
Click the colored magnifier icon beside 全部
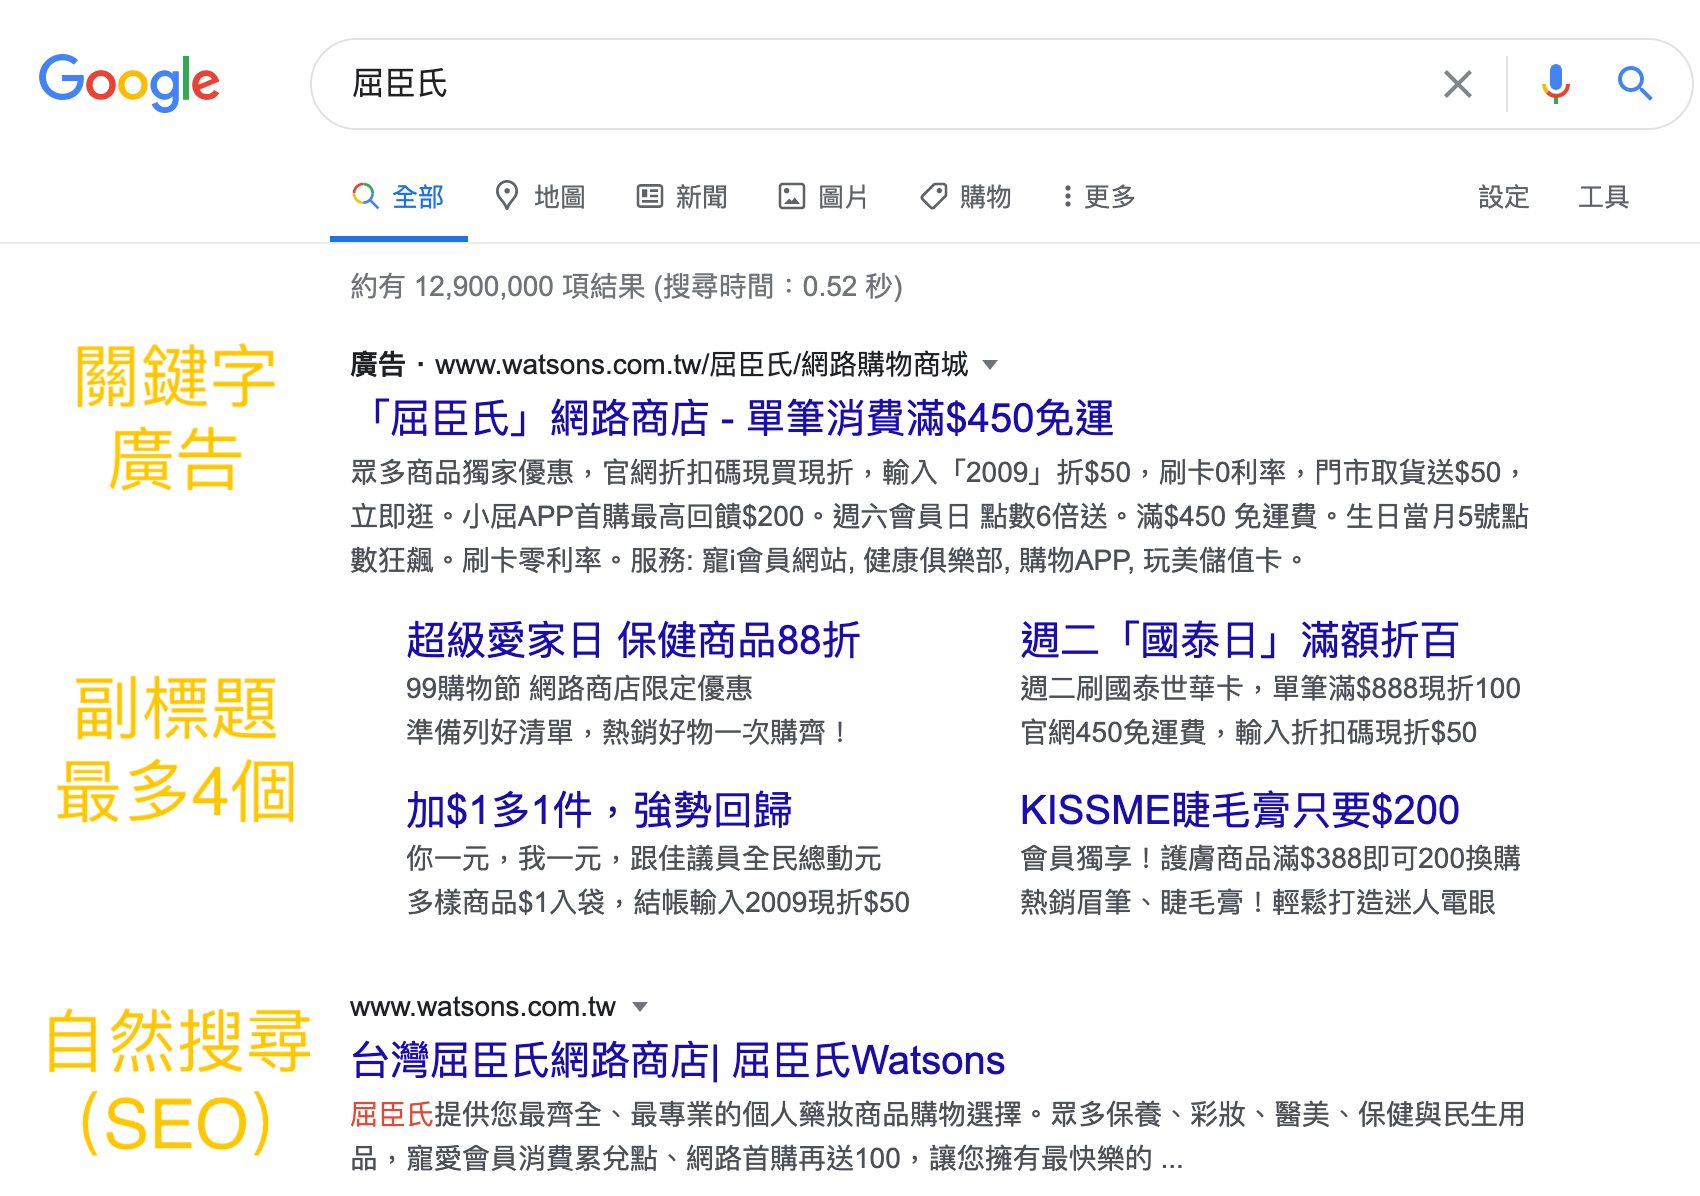pos(366,196)
